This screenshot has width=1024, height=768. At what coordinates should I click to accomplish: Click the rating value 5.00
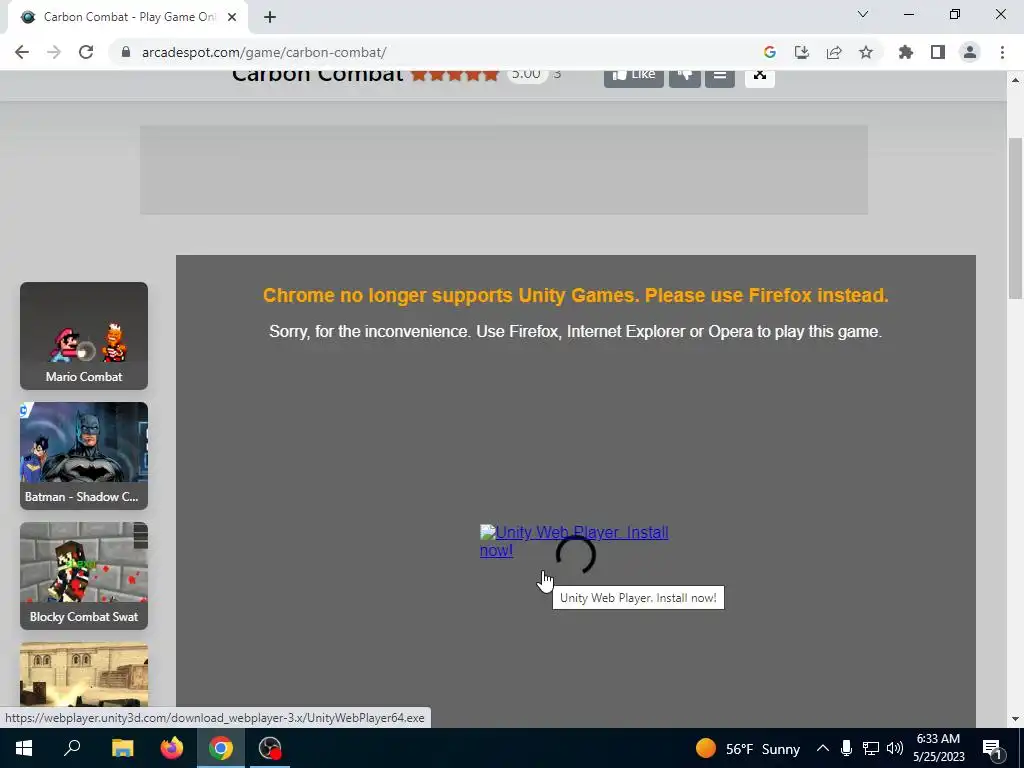point(526,75)
